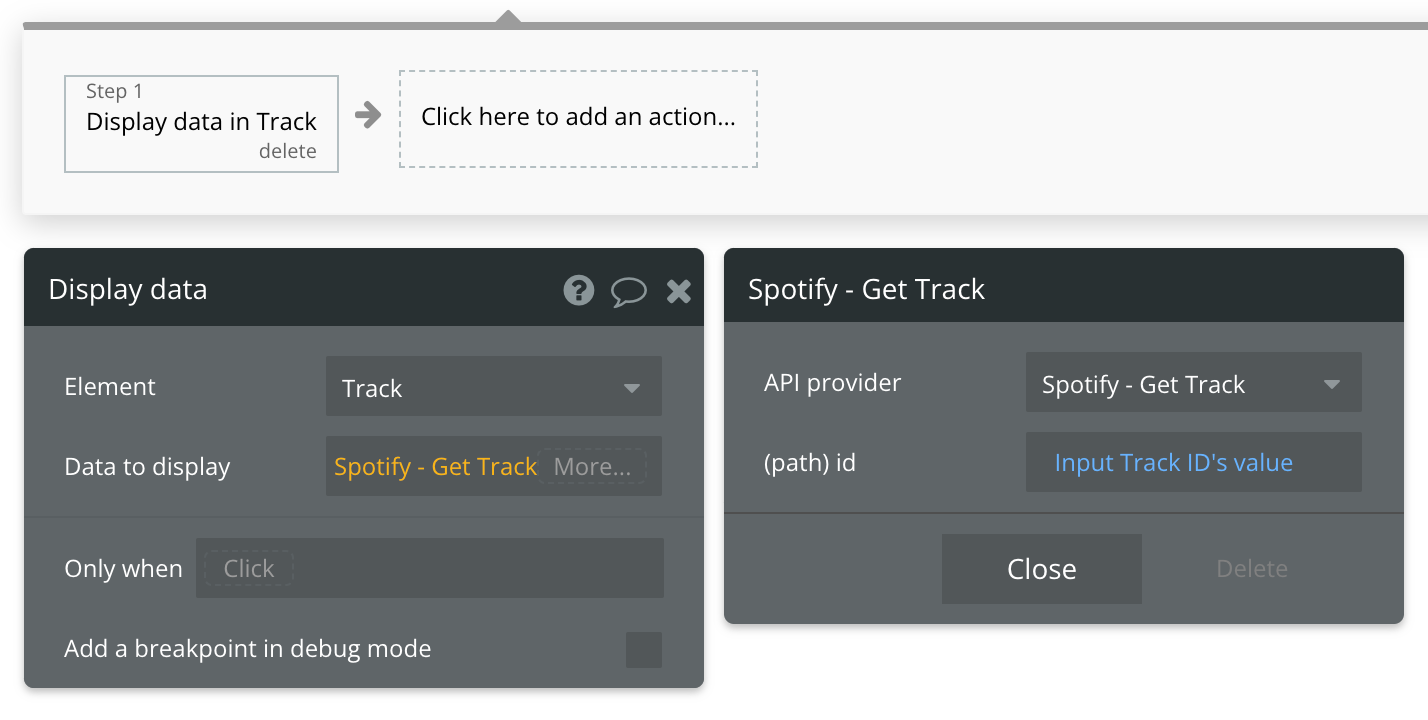Click the triangle pointer atop the workflow panel

(509, 17)
